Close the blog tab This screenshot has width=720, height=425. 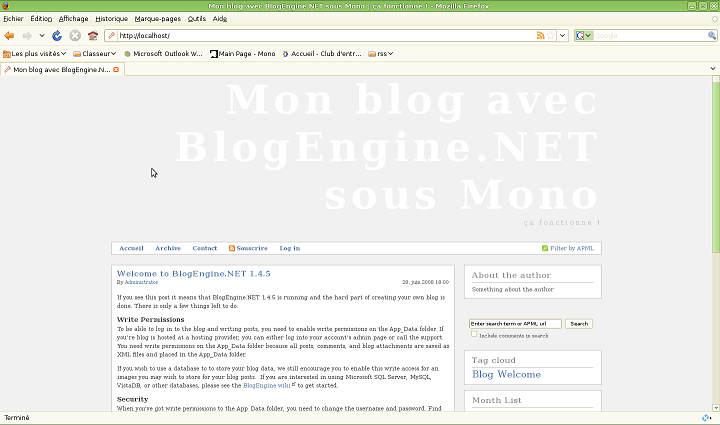click(x=116, y=70)
